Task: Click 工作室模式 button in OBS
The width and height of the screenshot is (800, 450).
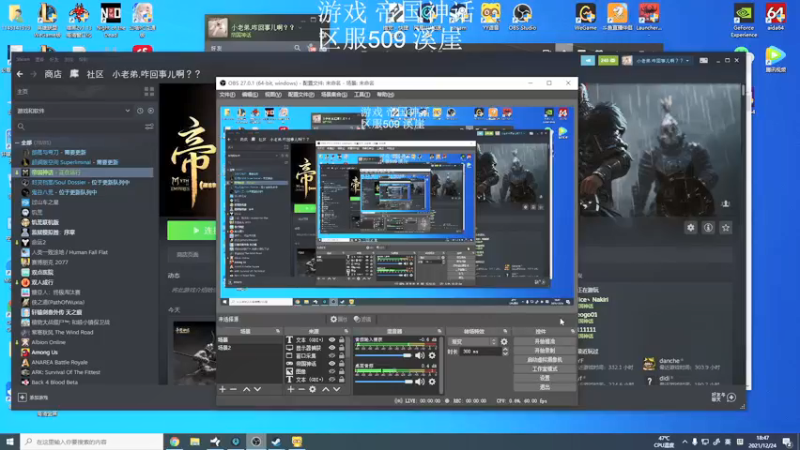Action: tap(544, 369)
